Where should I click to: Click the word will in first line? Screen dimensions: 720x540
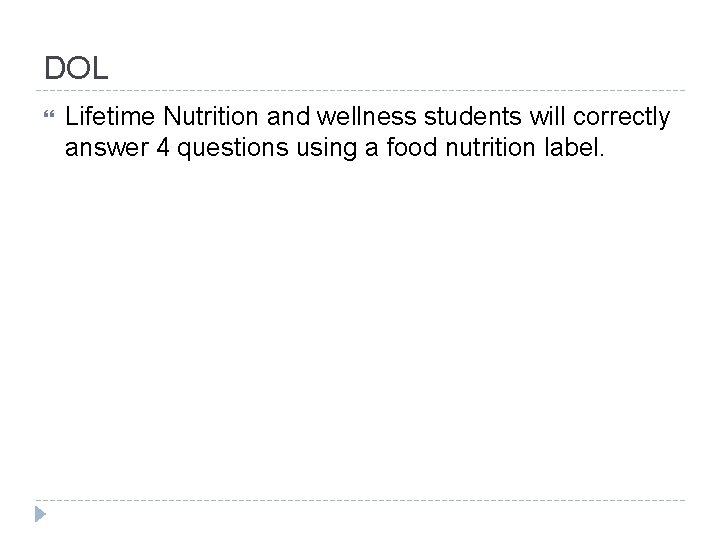[x=542, y=118]
